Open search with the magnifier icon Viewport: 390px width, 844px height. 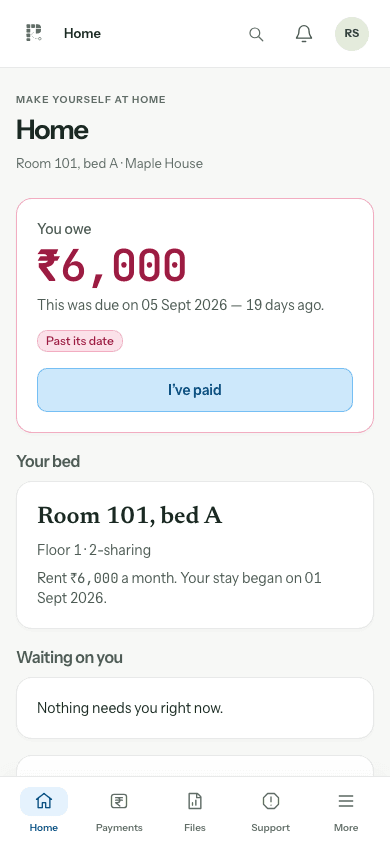tap(256, 34)
